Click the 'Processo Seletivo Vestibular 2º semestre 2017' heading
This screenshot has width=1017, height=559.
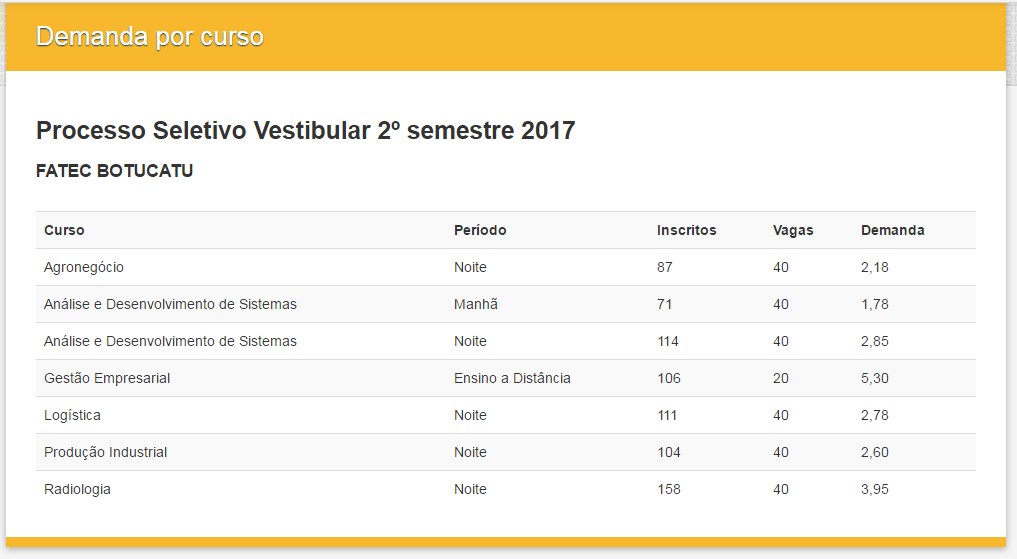(x=305, y=130)
